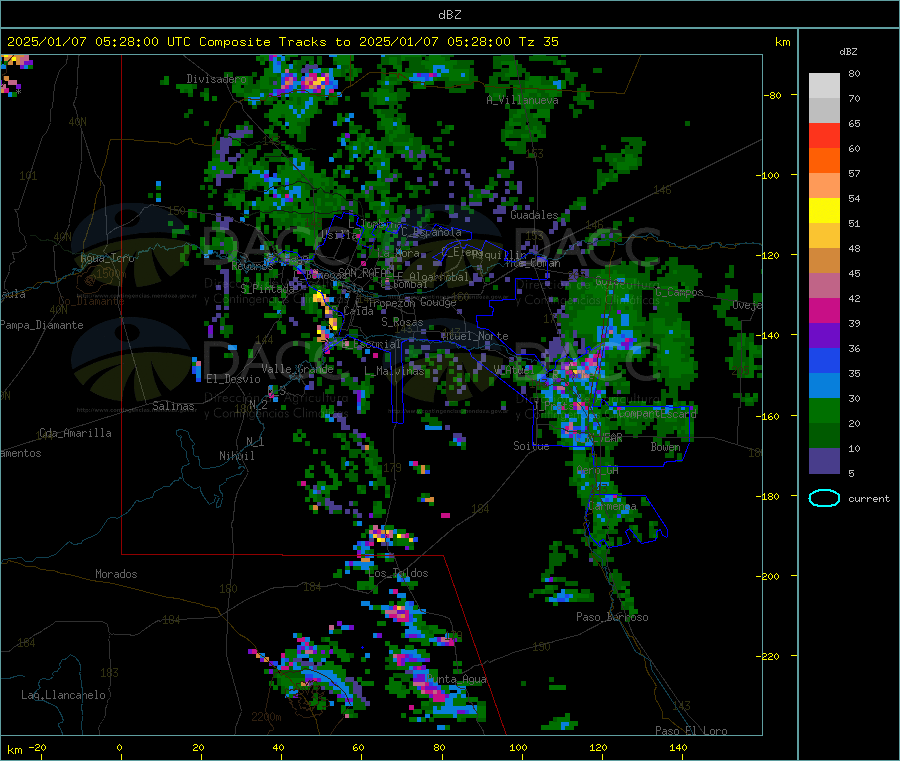This screenshot has height=761, width=900.
Task: Select the 'Paso_El_Loro' place label
Action: point(691,731)
